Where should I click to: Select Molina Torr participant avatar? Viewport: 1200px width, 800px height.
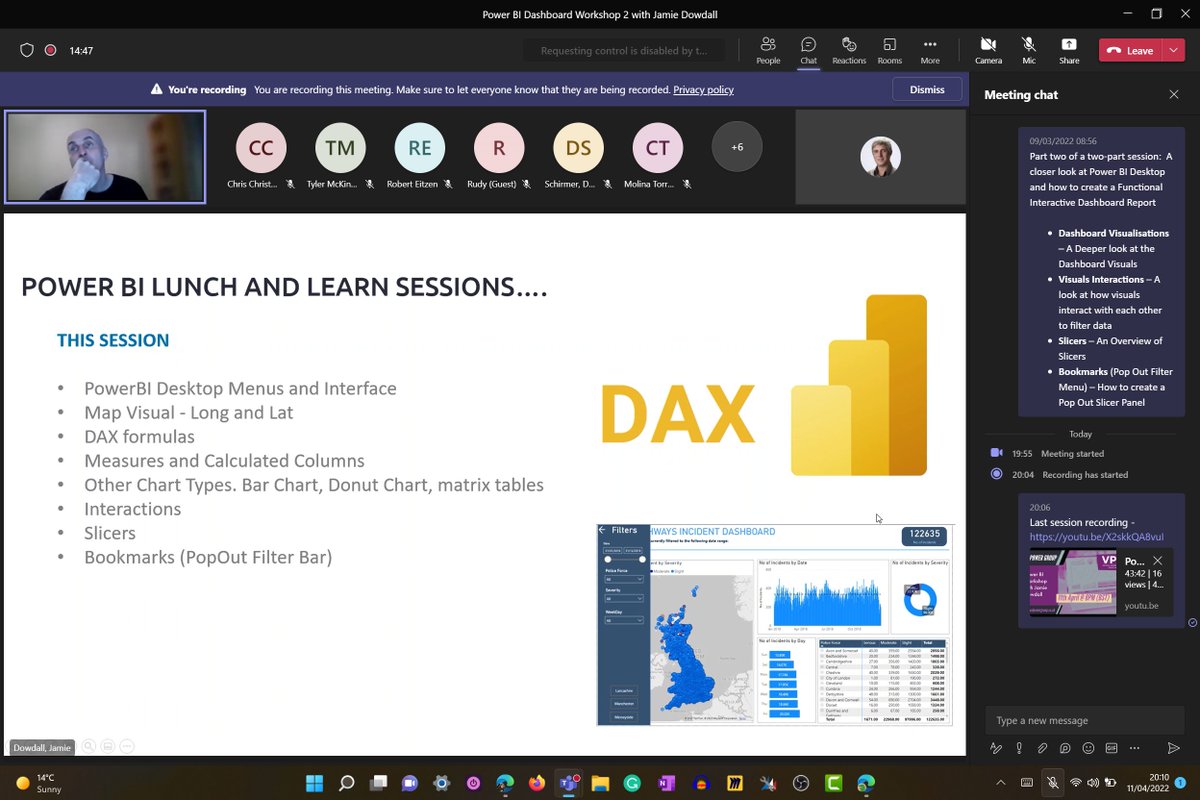pos(658,148)
